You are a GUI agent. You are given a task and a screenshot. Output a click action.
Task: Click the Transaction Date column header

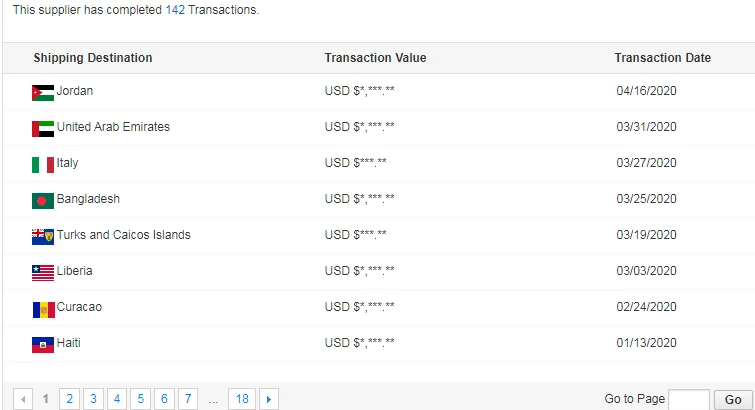pyautogui.click(x=663, y=58)
